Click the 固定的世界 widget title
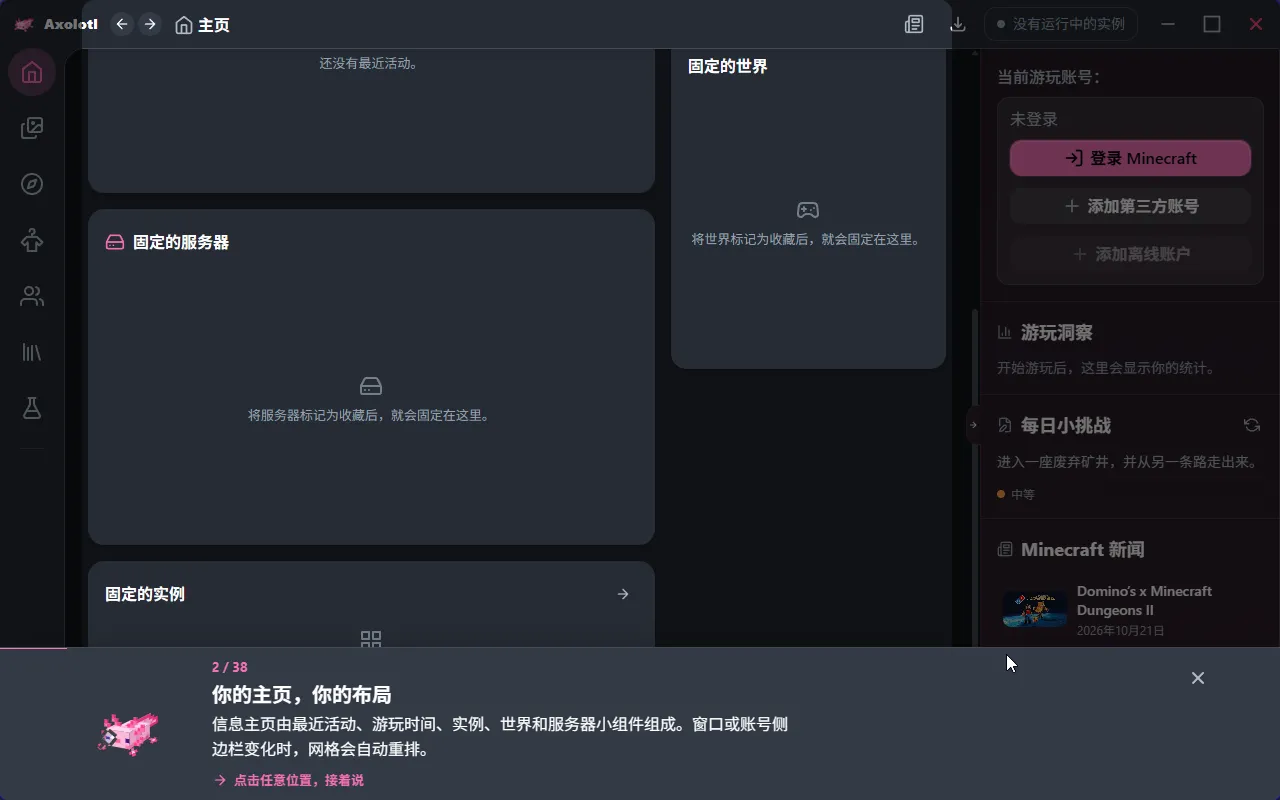The width and height of the screenshot is (1280, 800). (x=728, y=66)
